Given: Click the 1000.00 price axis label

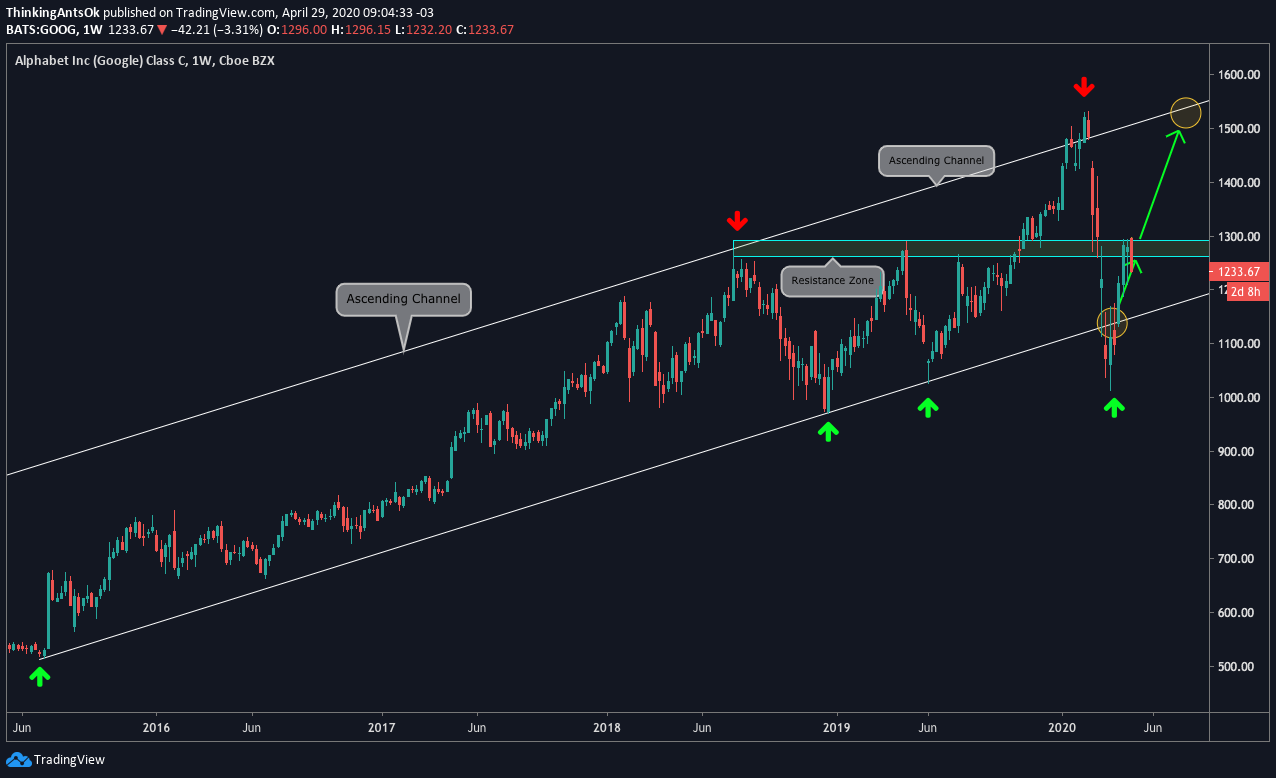Looking at the screenshot, I should coord(1237,398).
